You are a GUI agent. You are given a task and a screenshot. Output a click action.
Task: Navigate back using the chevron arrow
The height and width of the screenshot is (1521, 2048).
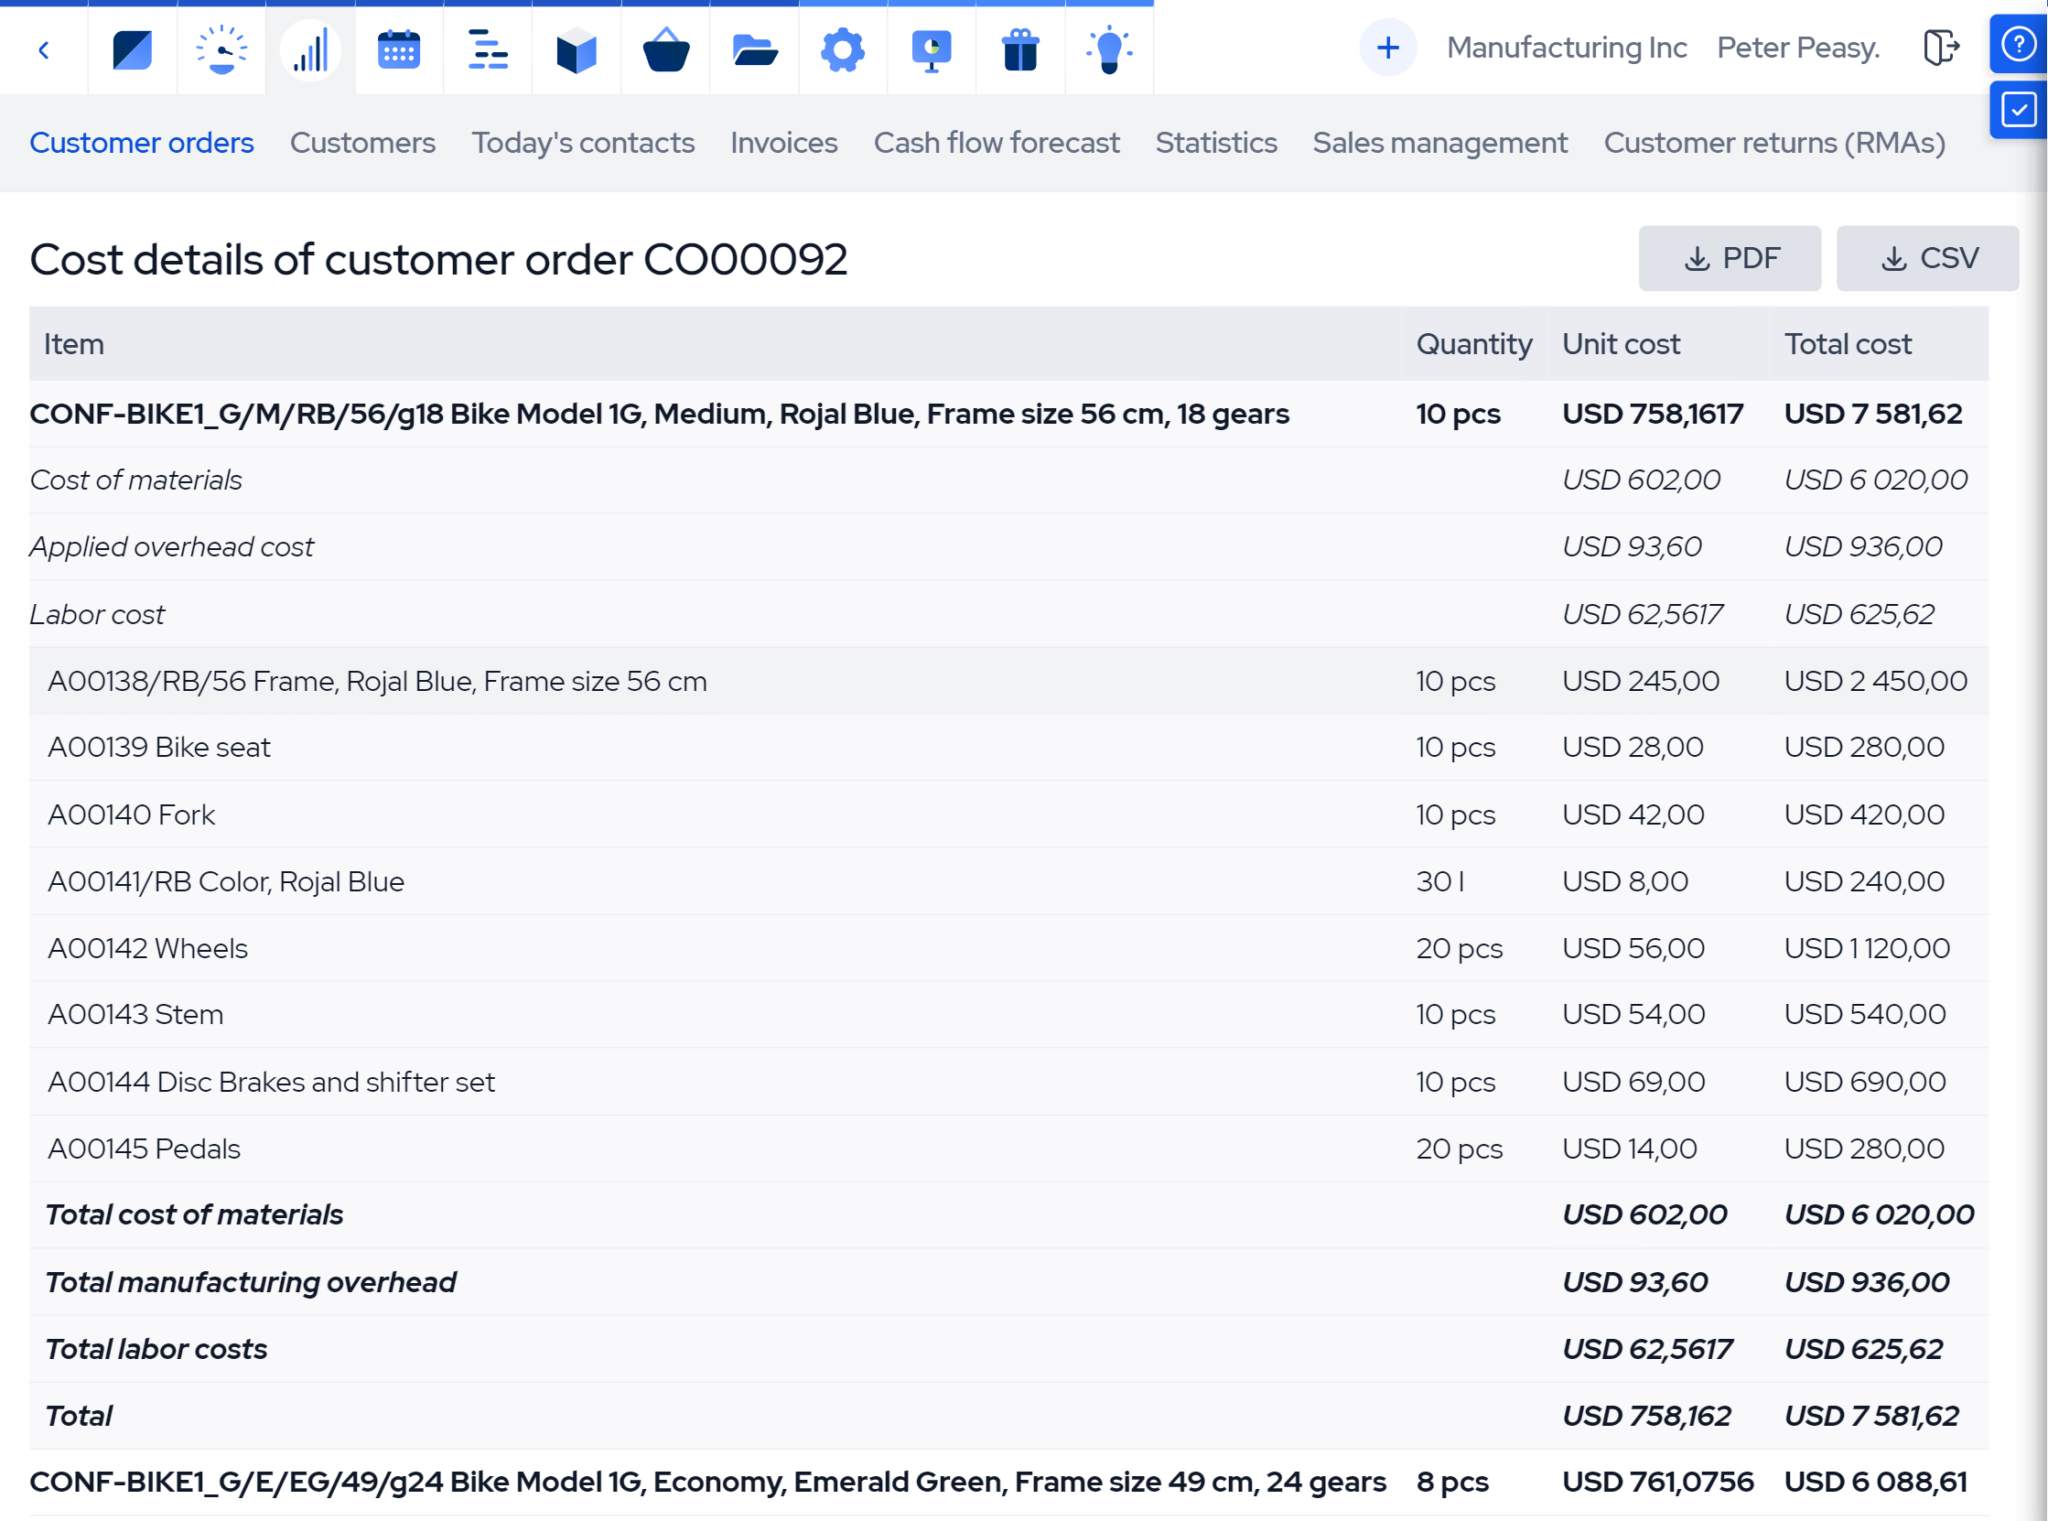tap(44, 48)
